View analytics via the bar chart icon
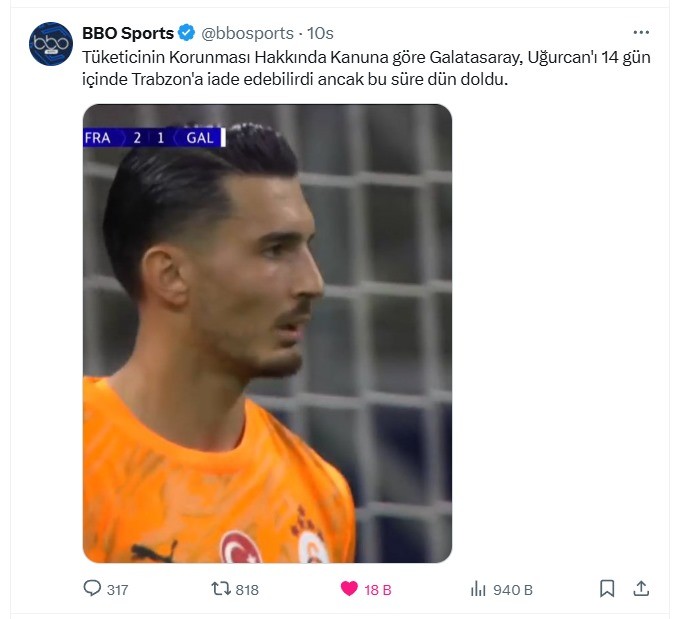Viewport: 679px width, 619px height. (478, 589)
